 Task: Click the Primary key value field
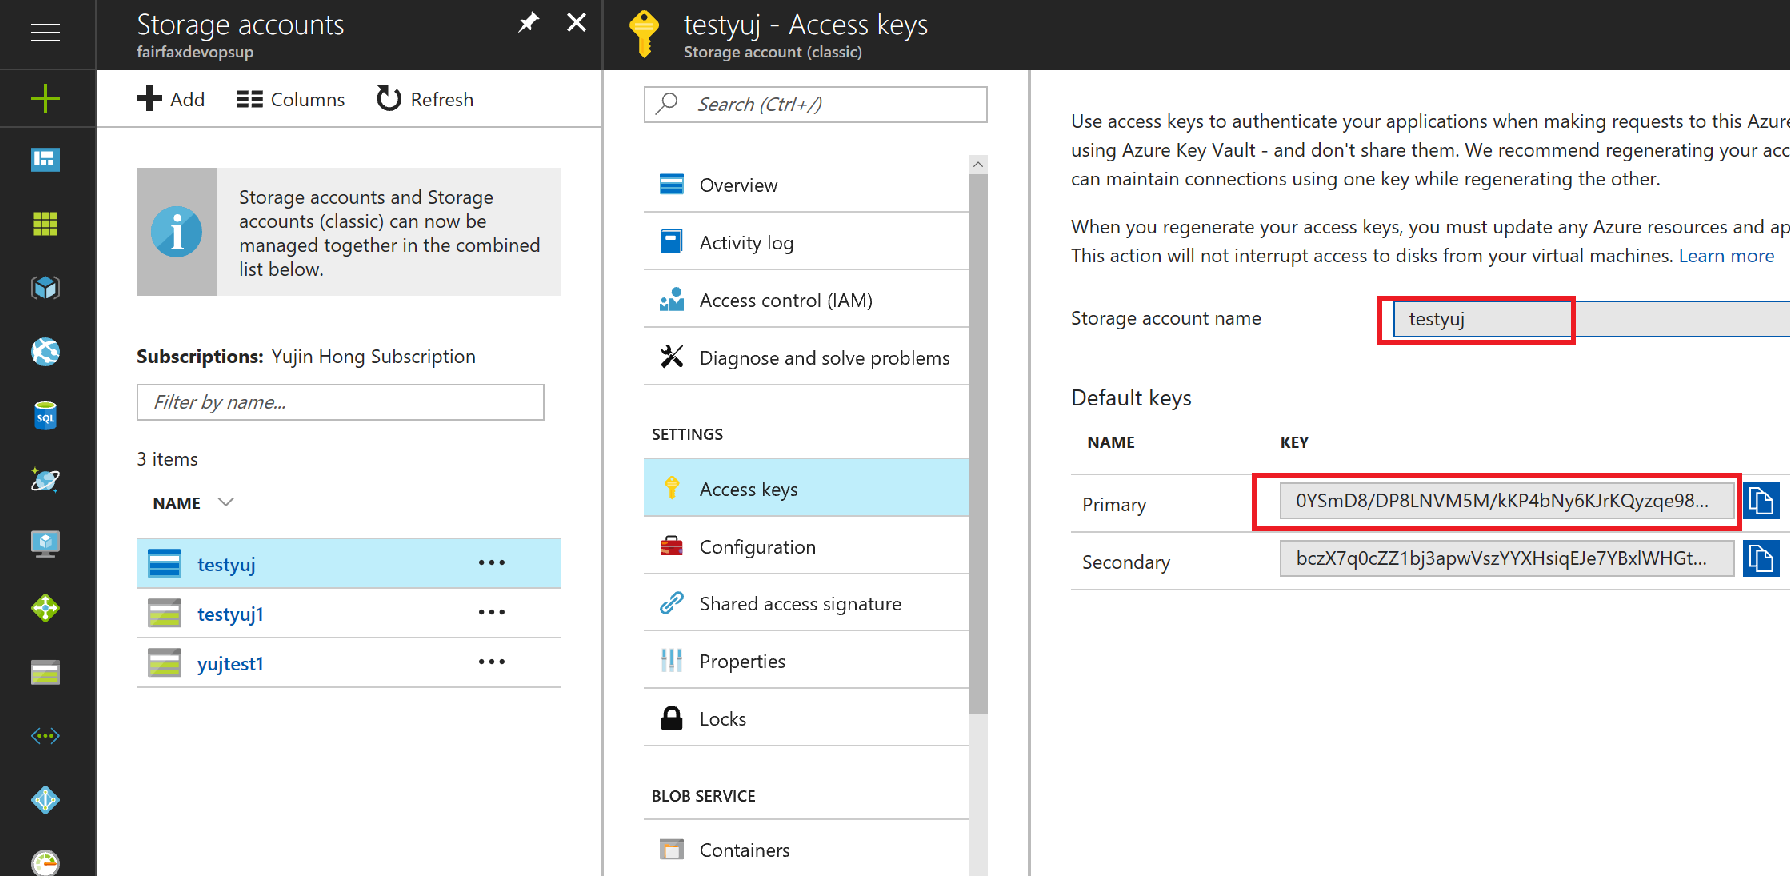tap(1507, 500)
